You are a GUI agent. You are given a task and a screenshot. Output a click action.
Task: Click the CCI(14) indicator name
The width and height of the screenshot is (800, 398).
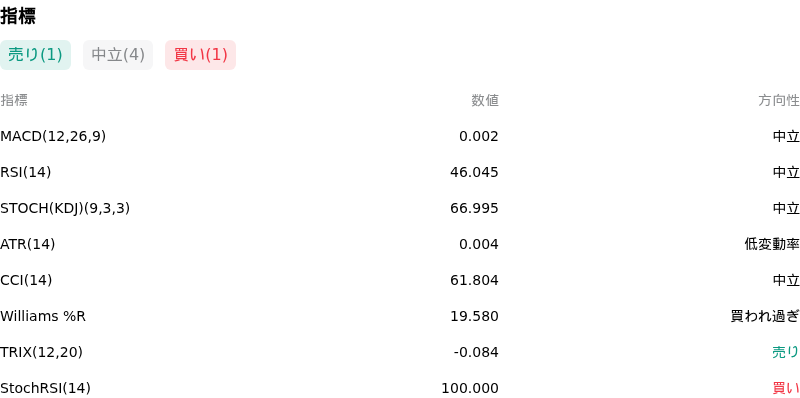click(26, 280)
